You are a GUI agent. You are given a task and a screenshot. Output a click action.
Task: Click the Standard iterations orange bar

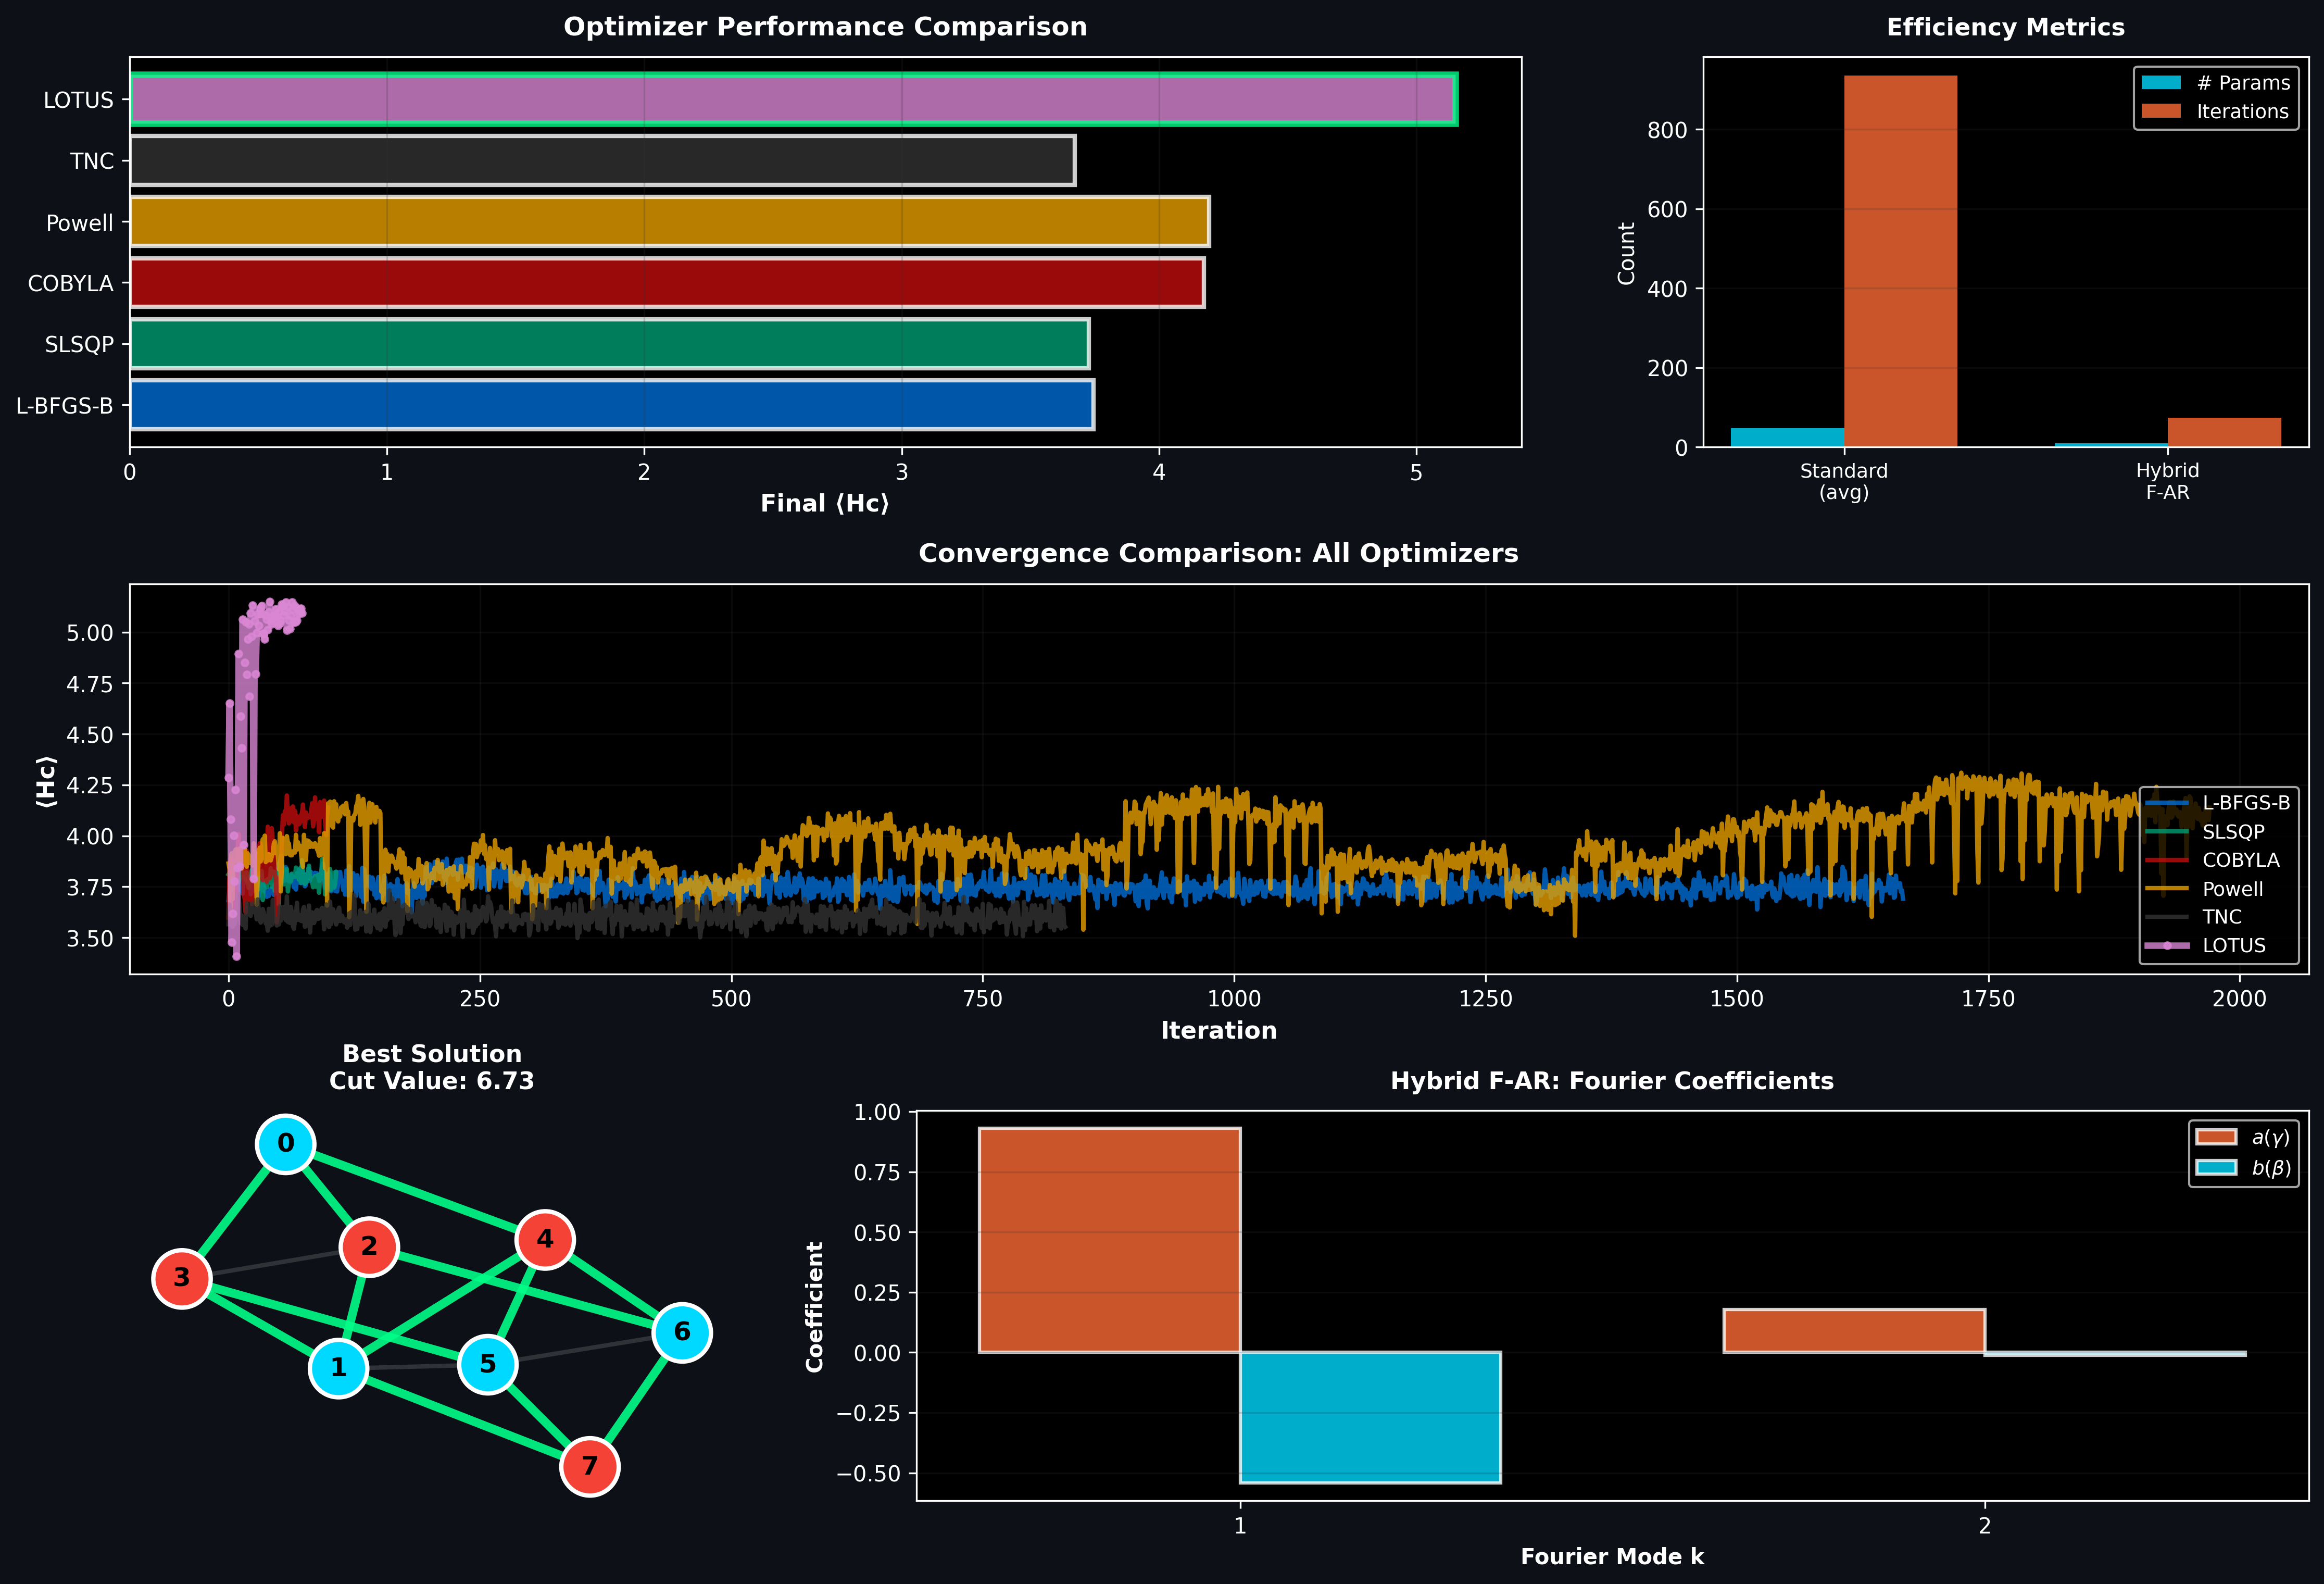tap(1900, 261)
